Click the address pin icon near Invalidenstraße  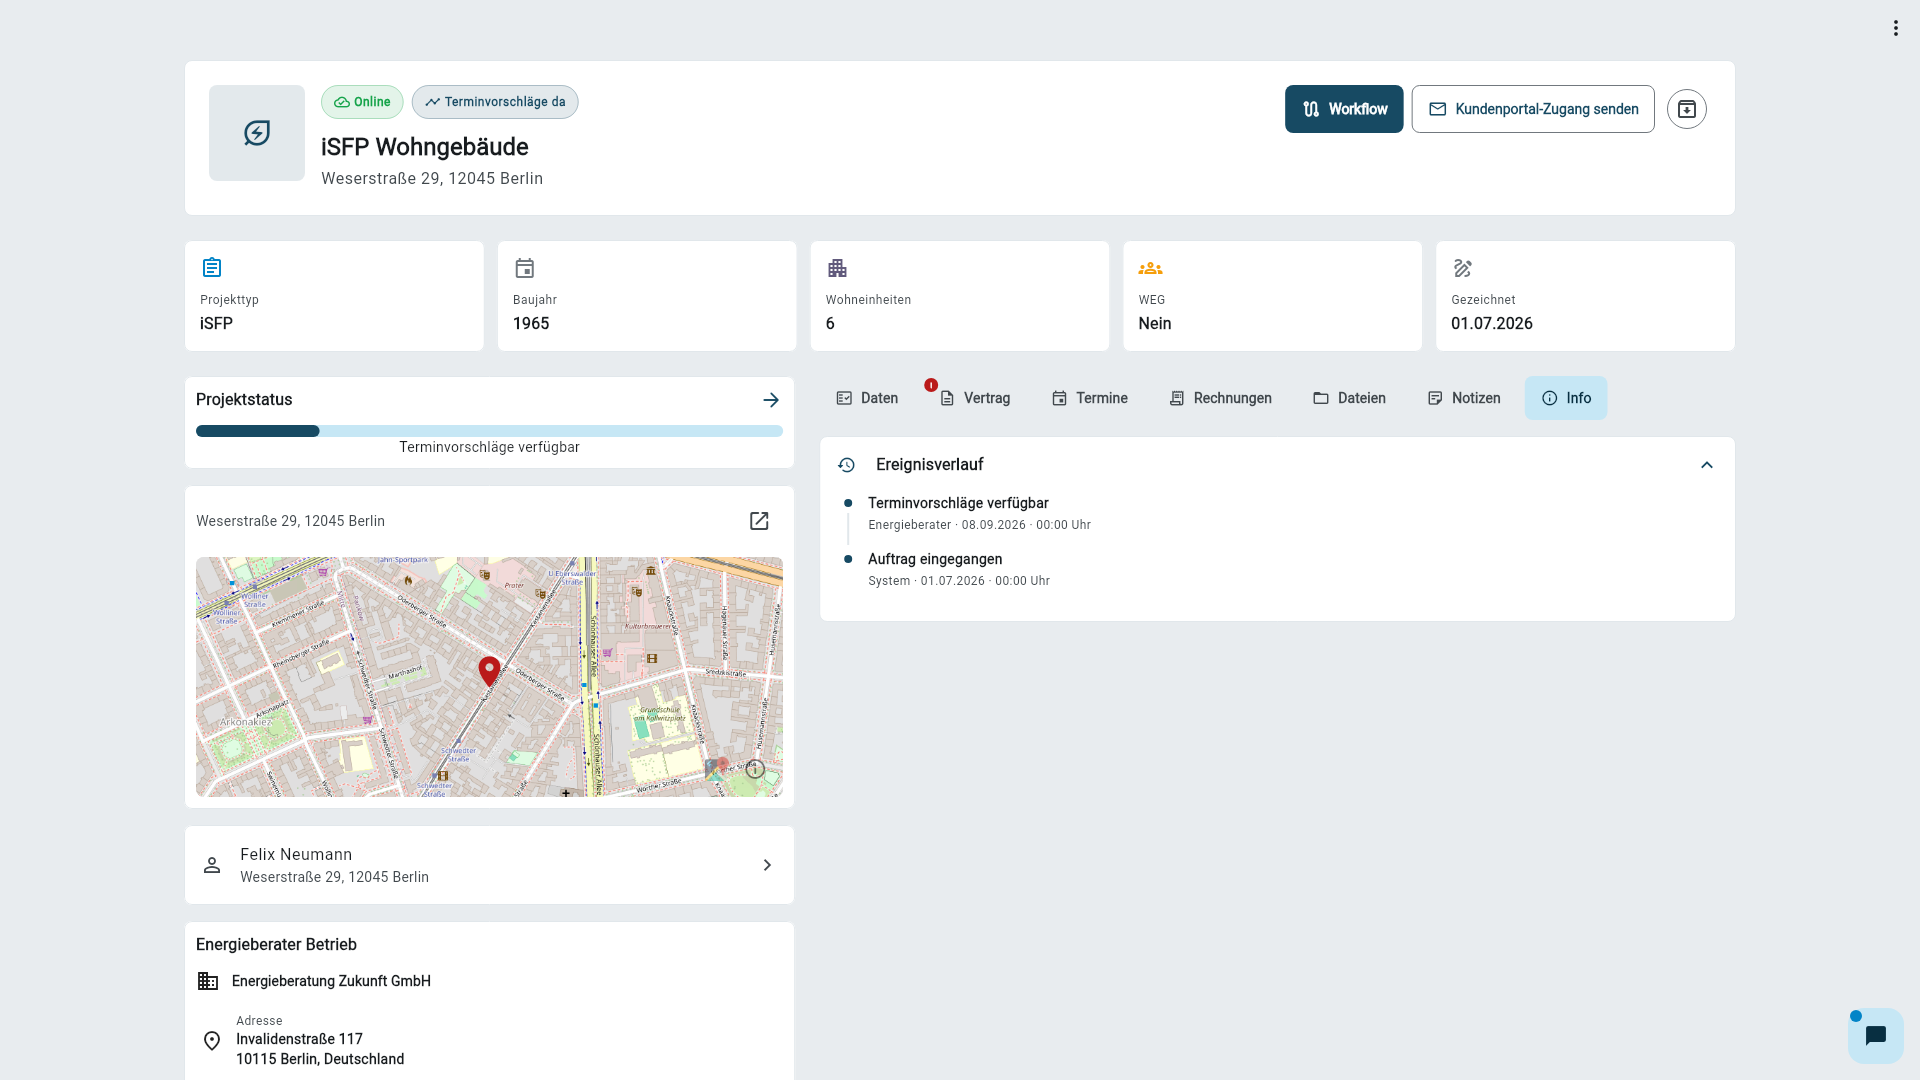click(212, 1041)
